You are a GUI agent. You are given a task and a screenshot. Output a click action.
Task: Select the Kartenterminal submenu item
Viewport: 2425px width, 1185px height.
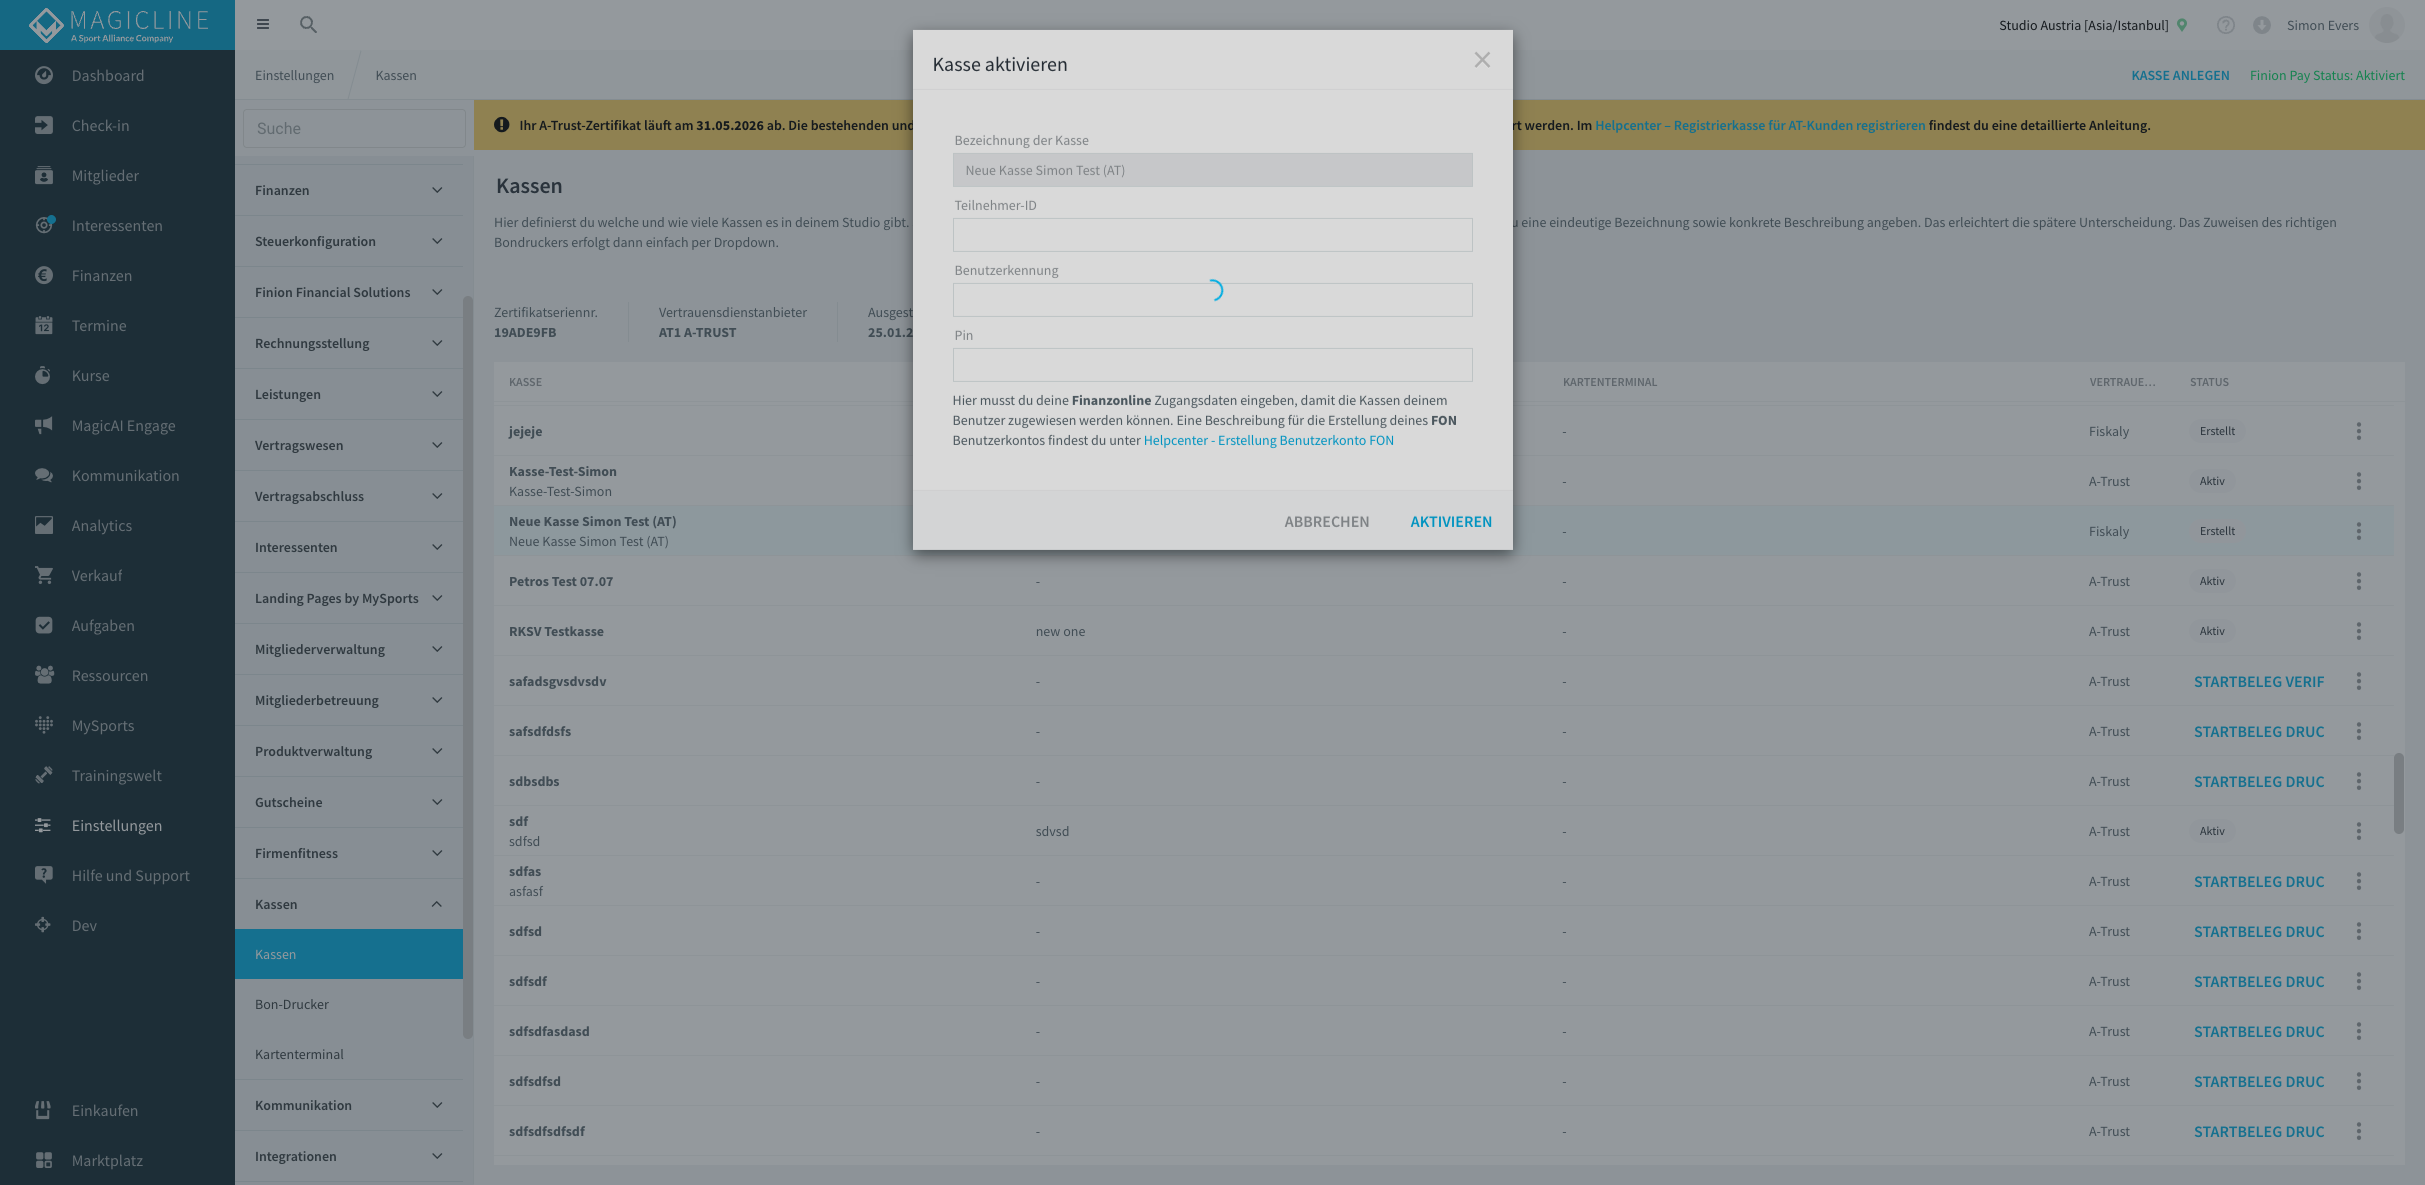pos(349,1054)
